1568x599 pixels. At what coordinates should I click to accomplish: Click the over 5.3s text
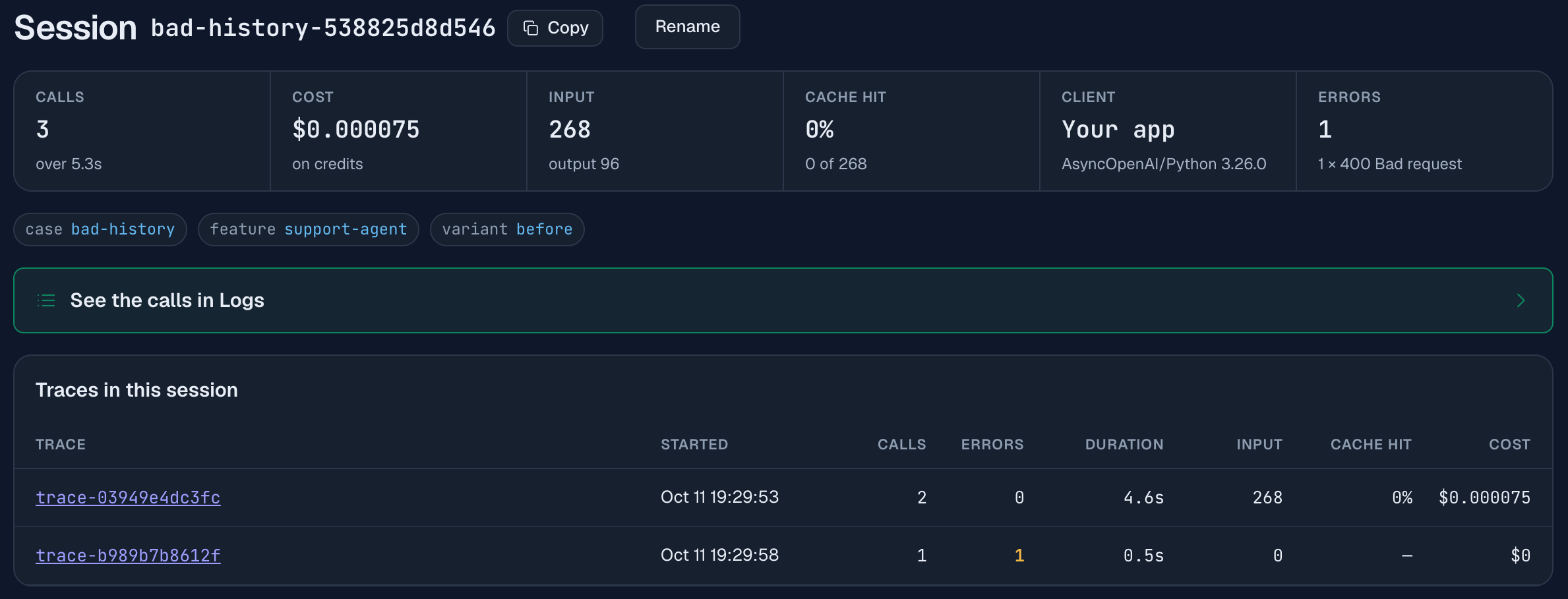click(69, 163)
